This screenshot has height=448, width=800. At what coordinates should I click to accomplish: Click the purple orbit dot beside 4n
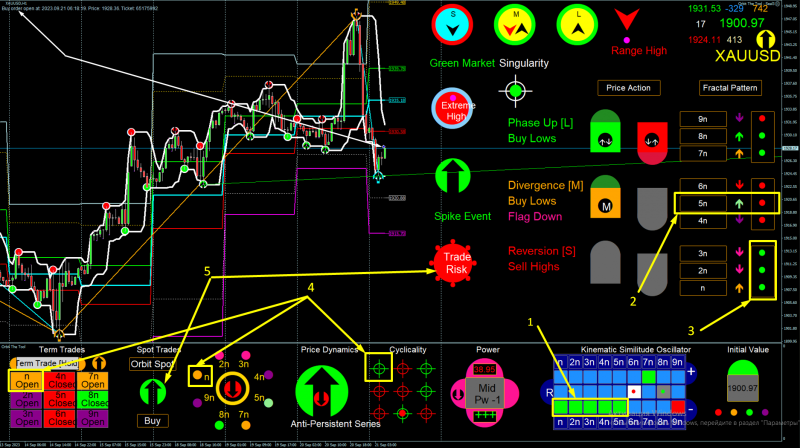(269, 375)
